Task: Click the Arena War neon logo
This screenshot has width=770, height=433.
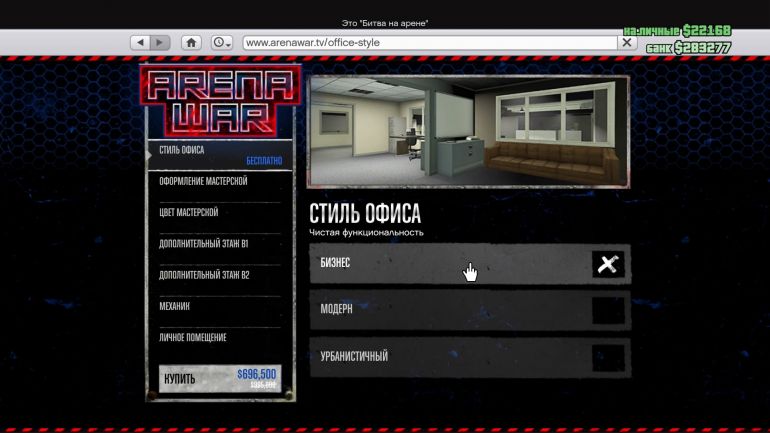Action: [x=220, y=101]
